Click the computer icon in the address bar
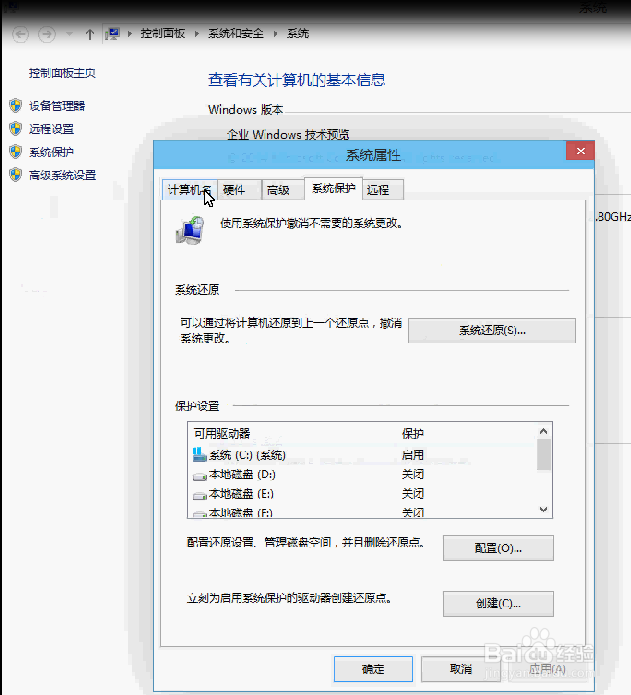Screen dimensions: 631x695 coord(113,34)
